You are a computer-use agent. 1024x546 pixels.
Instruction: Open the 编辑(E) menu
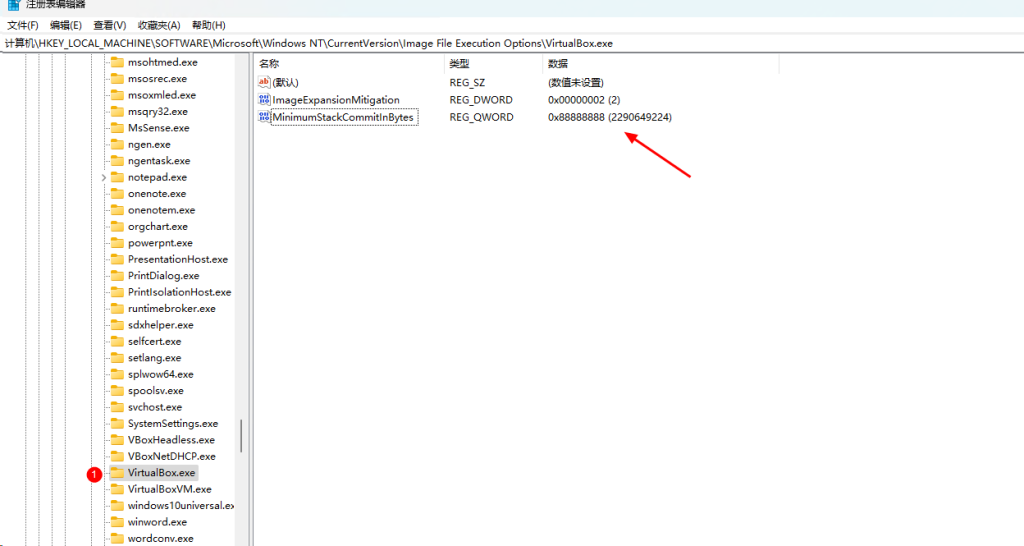coord(66,25)
